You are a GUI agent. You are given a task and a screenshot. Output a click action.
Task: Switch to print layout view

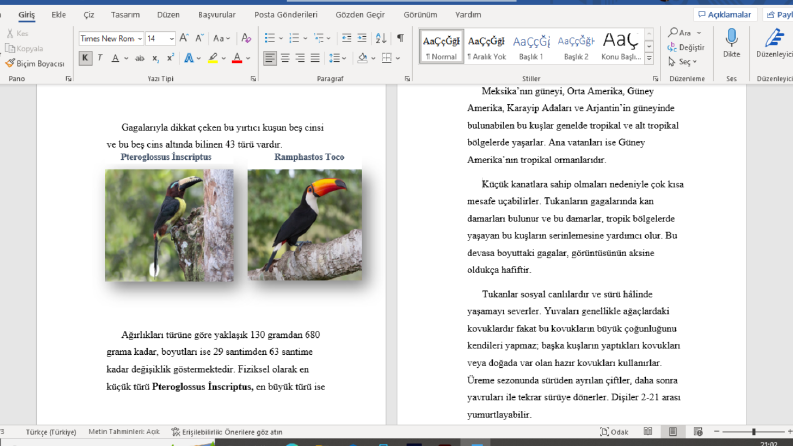673,431
